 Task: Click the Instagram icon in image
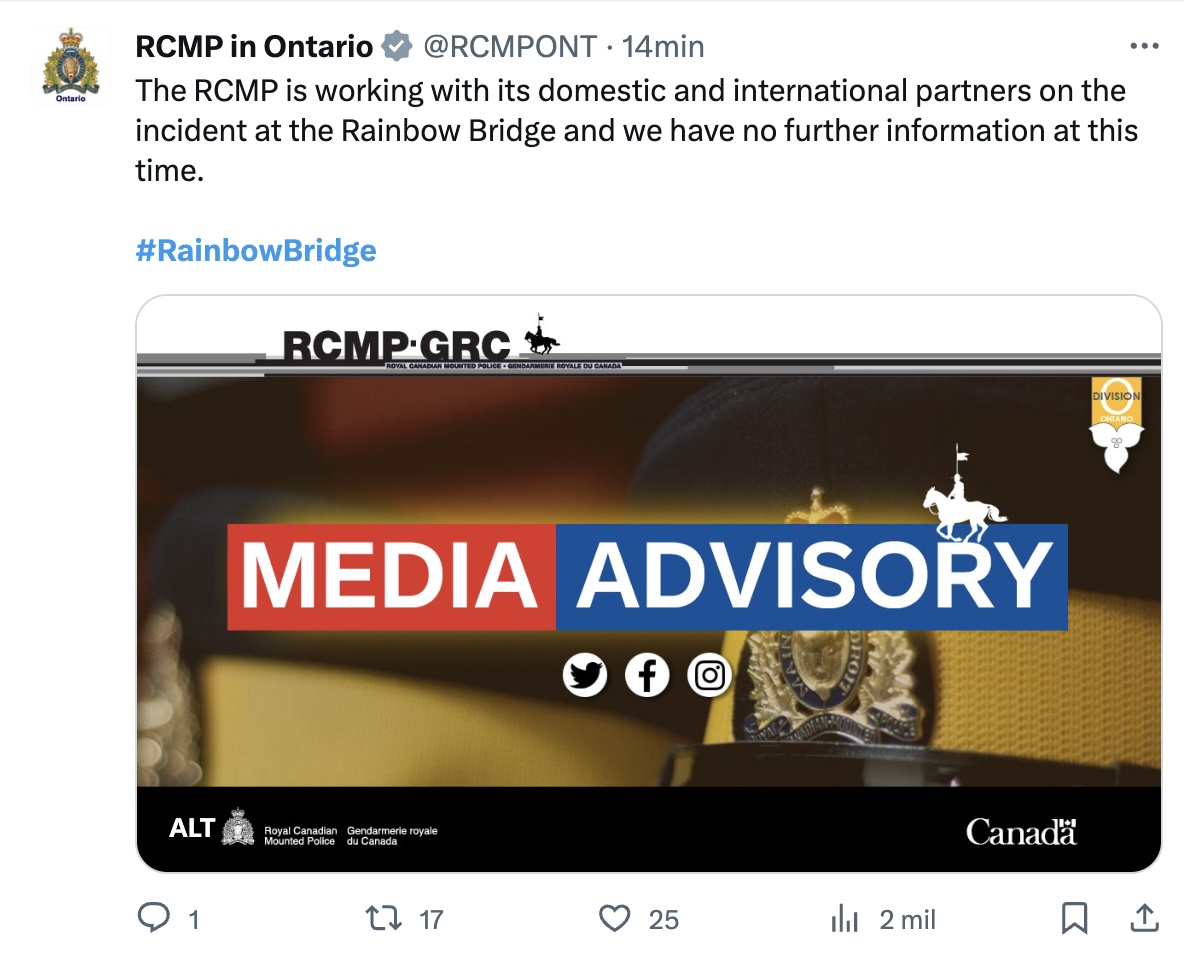(x=709, y=677)
